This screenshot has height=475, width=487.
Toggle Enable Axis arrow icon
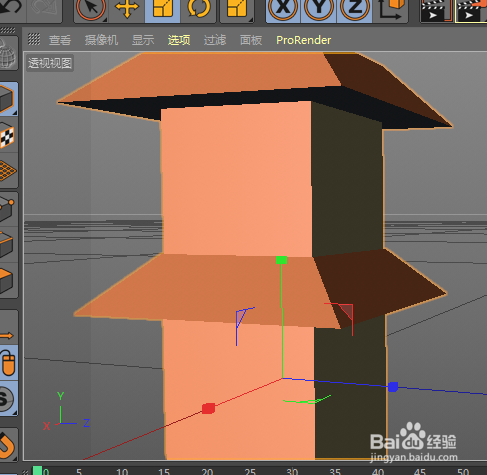tap(7, 335)
